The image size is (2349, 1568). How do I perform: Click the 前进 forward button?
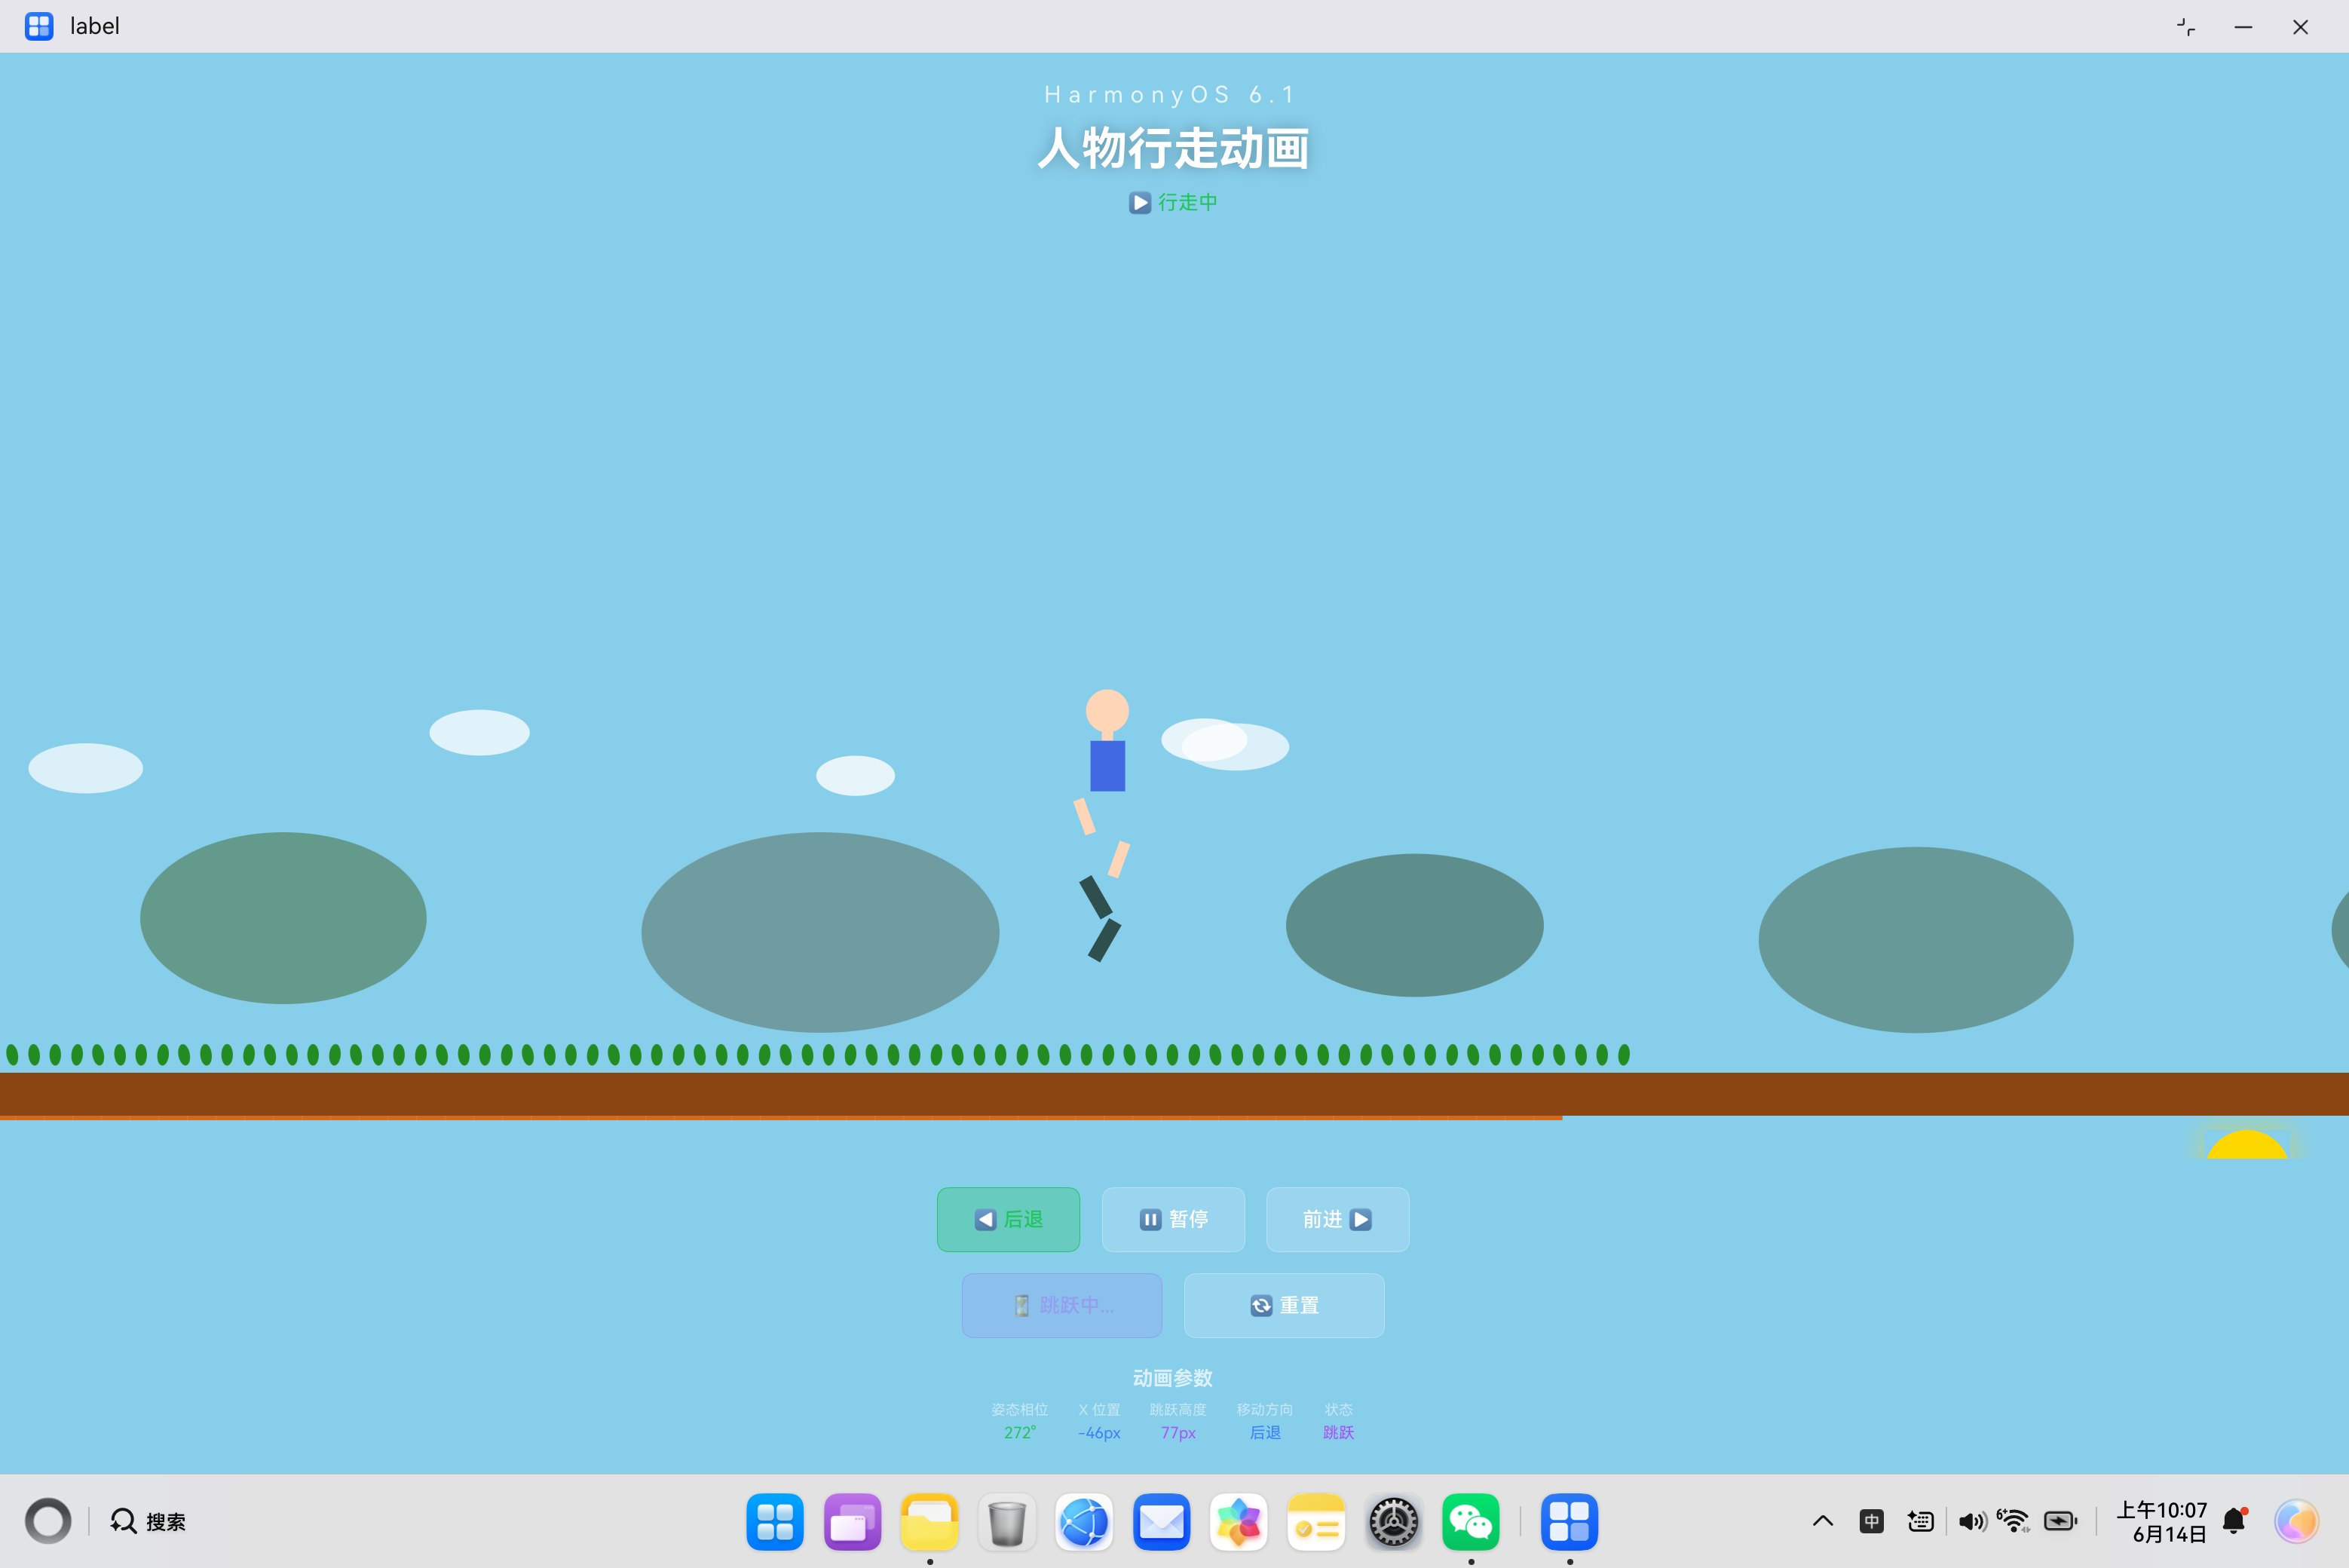click(x=1337, y=1219)
